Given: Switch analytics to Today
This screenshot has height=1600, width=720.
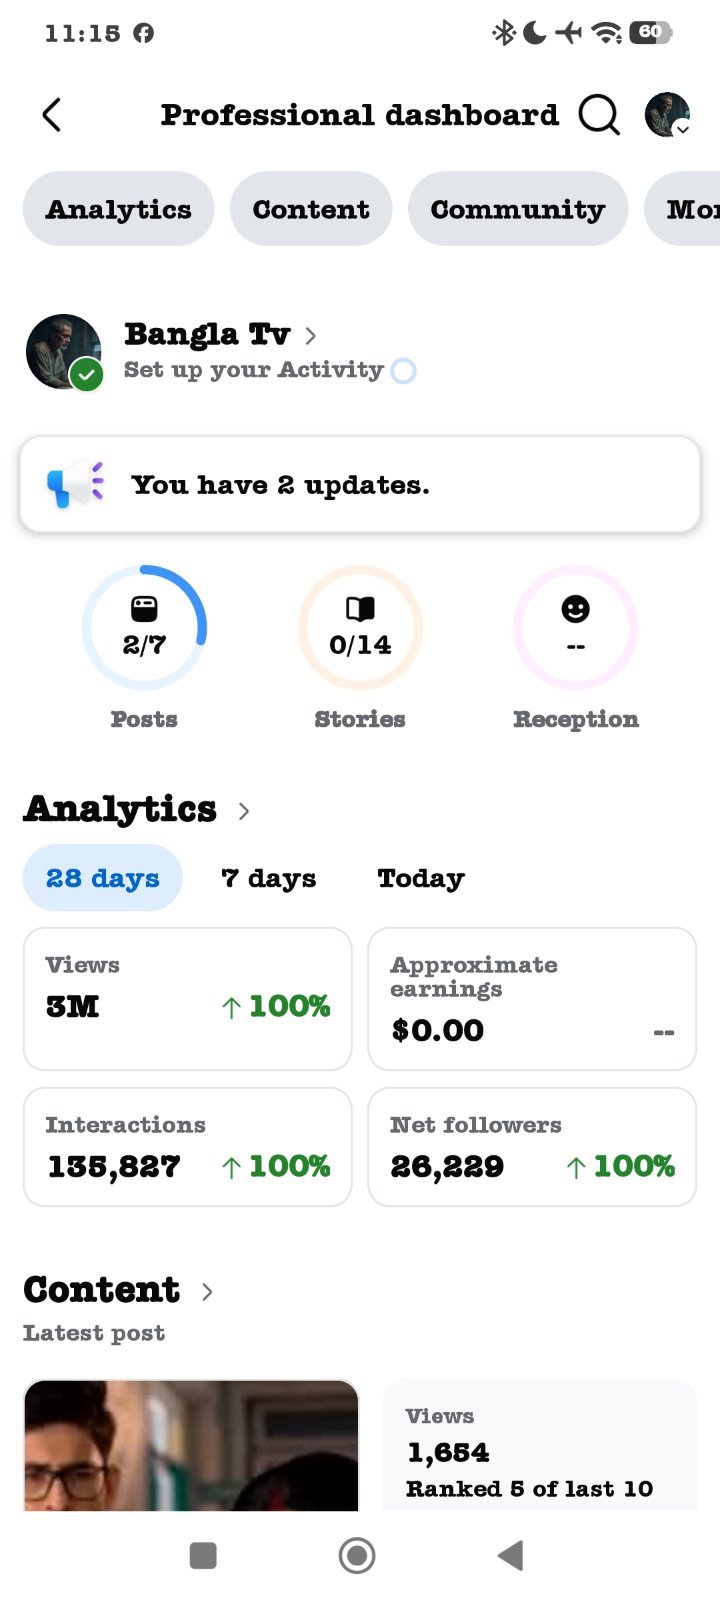Looking at the screenshot, I should coord(421,878).
